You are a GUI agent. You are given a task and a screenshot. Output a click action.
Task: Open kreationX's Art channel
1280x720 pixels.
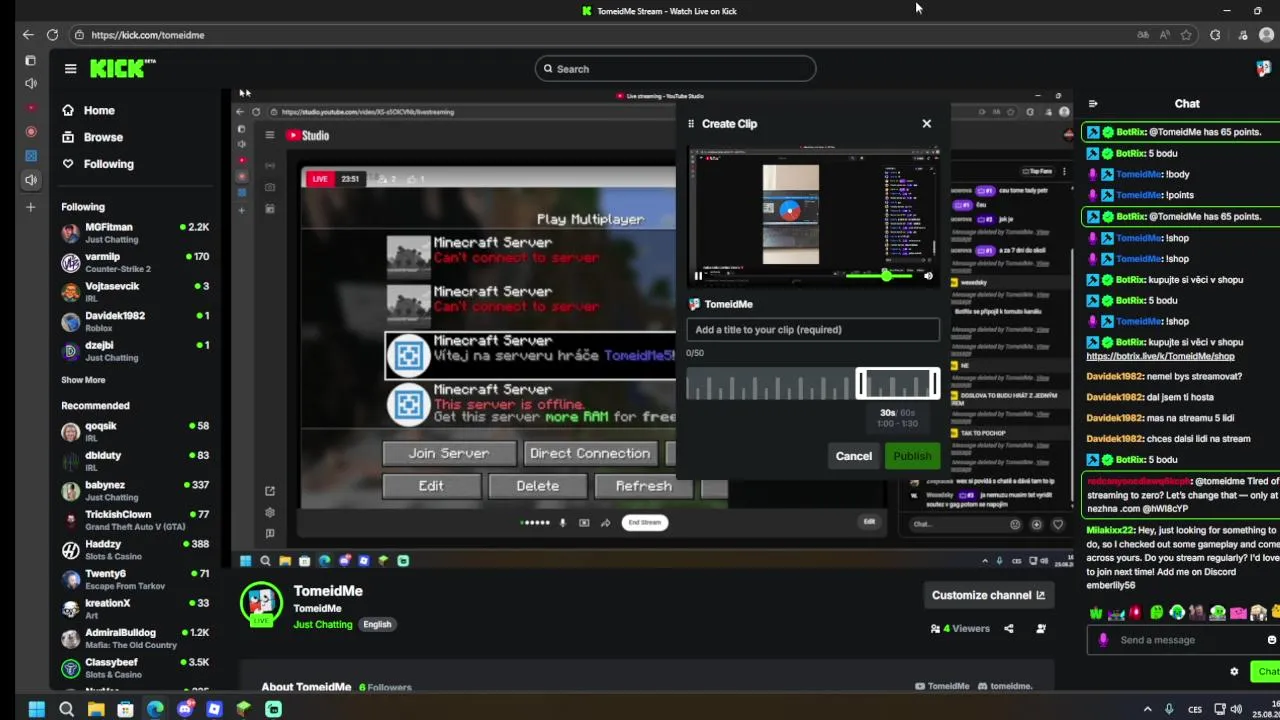pos(135,609)
